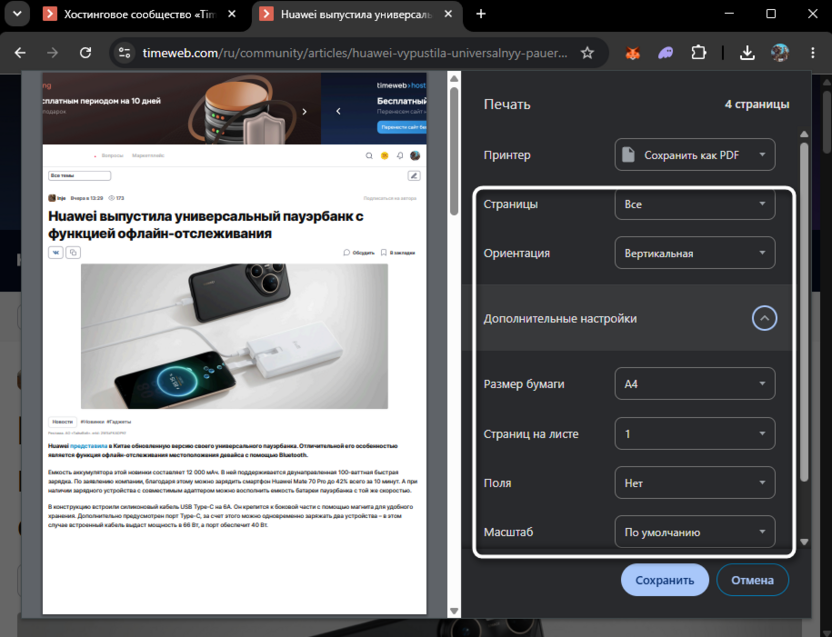Open the MetaMask fox extension
832x637 pixels.
pyautogui.click(x=632, y=53)
